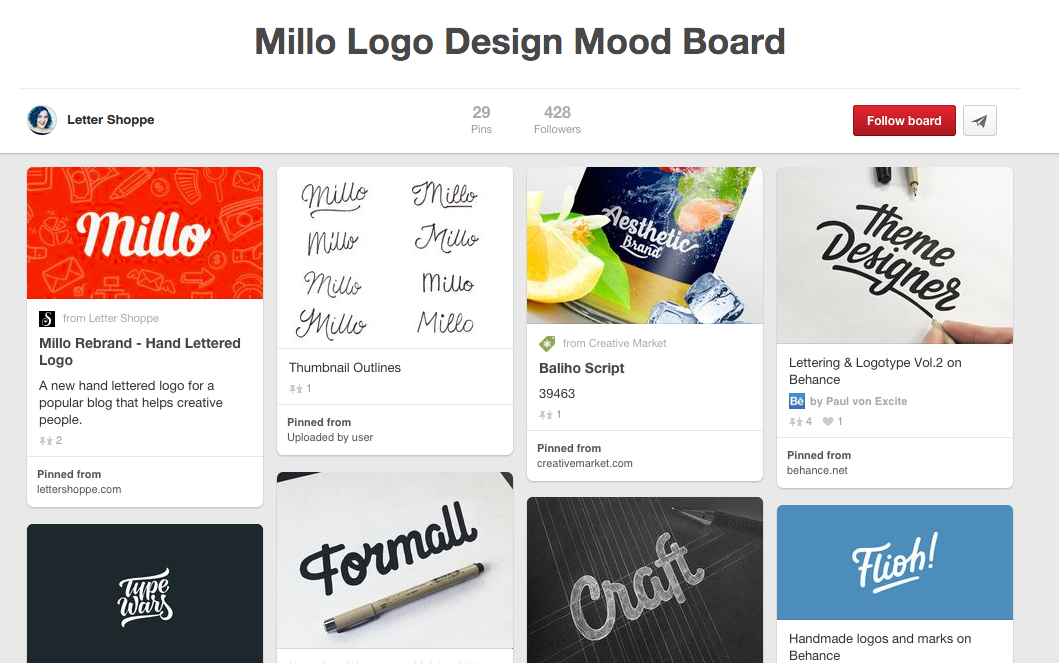View the 428 Followers count
Image resolution: width=1059 pixels, height=663 pixels.
[x=557, y=120]
